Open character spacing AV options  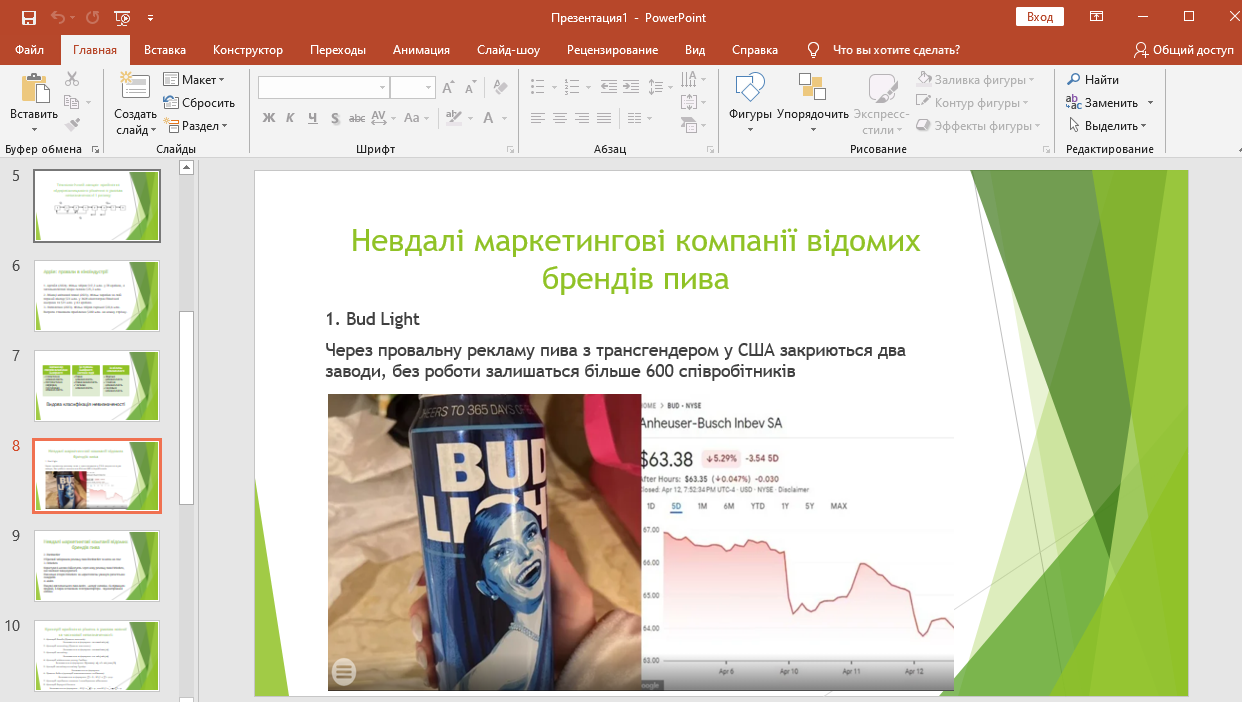click(380, 118)
